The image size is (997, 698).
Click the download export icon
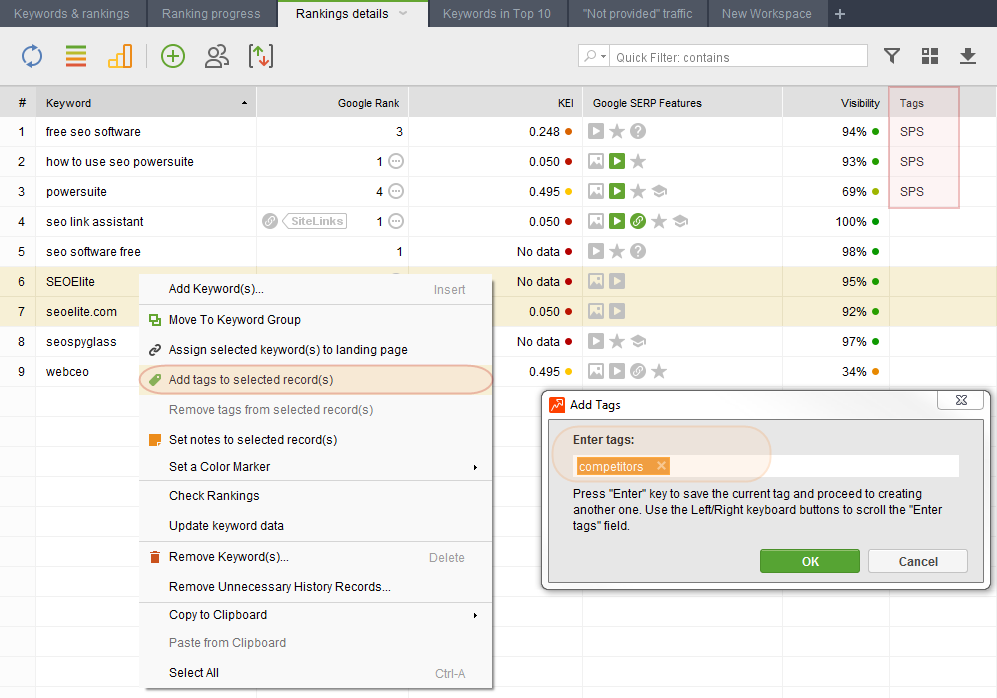click(x=968, y=56)
